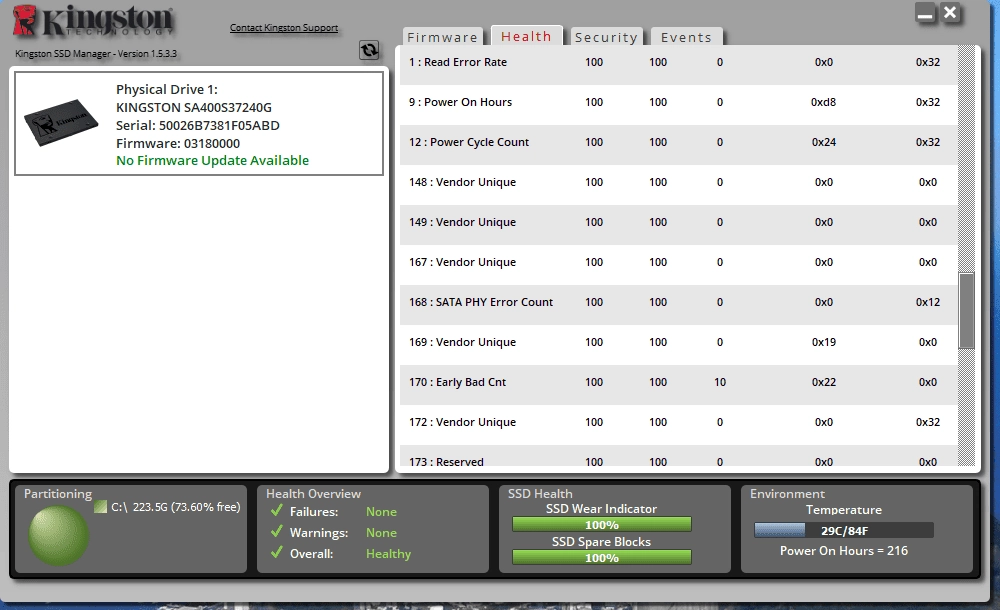This screenshot has height=610, width=1000.
Task: Click the SSD Spare Blocks progress bar
Action: coord(601,558)
